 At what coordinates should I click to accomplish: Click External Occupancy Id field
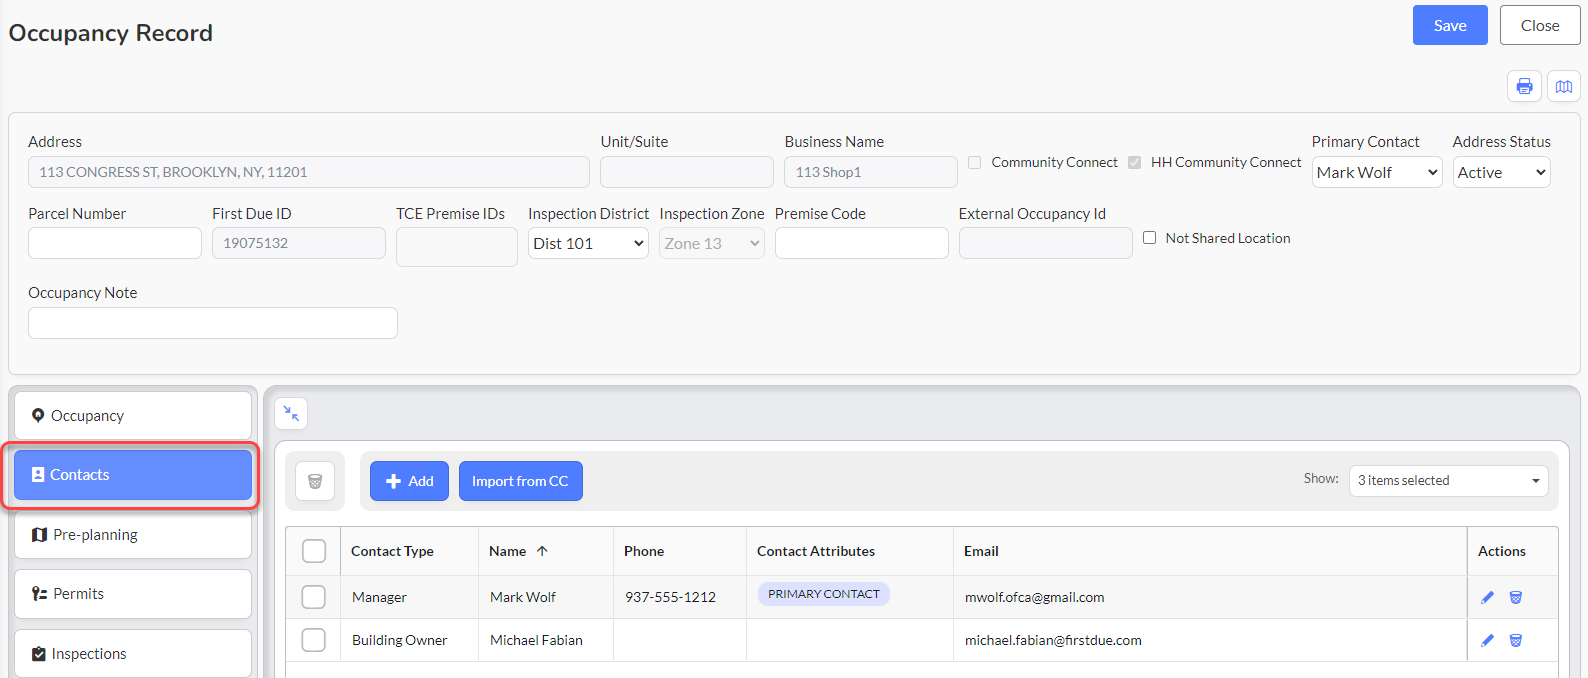tap(1046, 243)
